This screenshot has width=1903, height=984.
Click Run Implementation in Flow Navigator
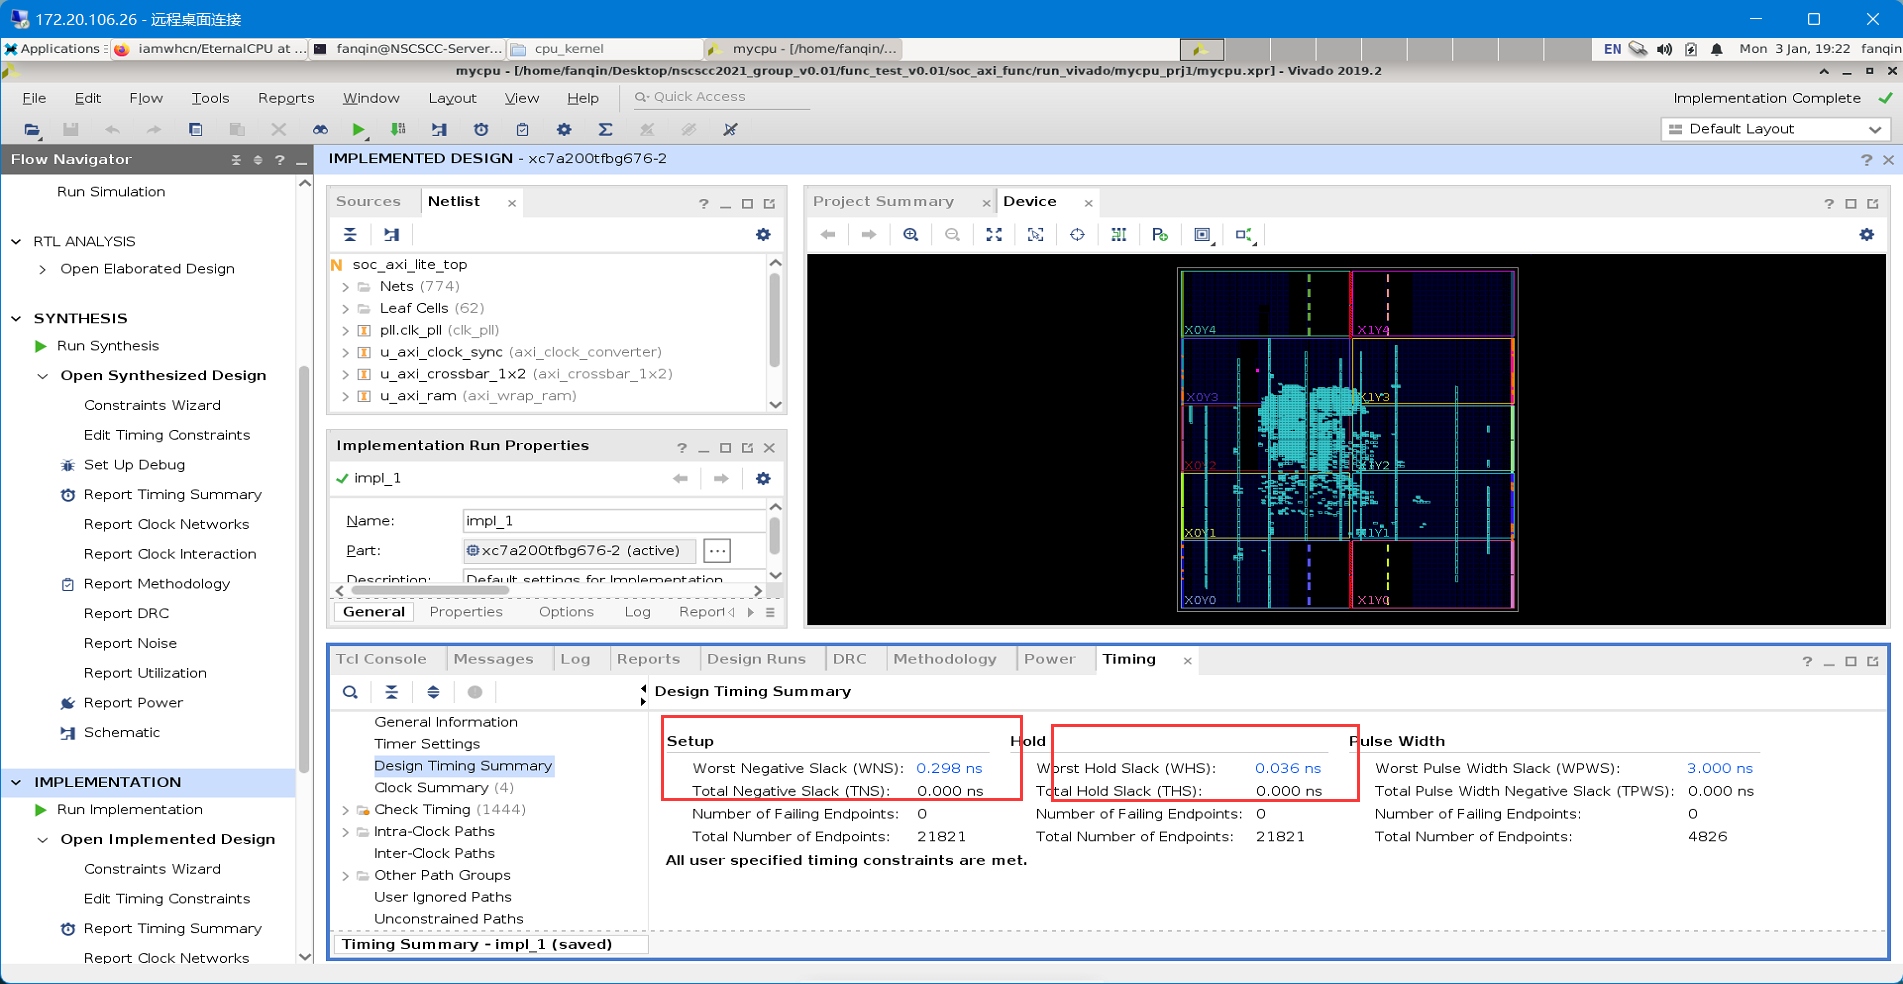pos(129,810)
